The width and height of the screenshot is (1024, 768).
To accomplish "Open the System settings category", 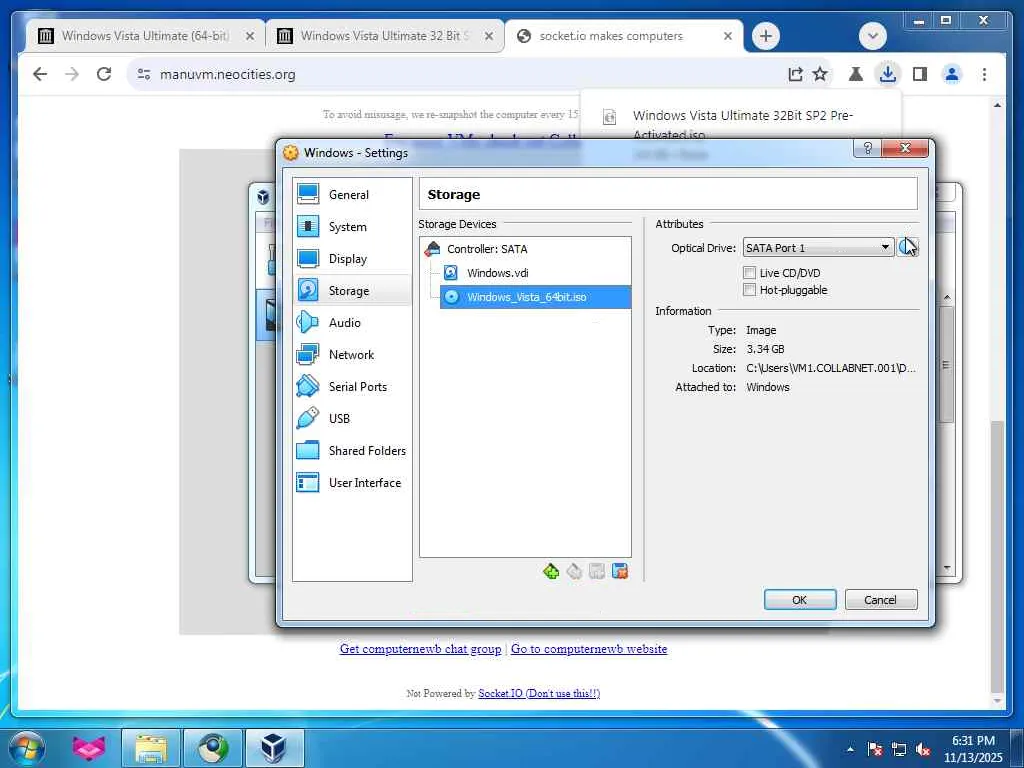I will click(x=352, y=227).
